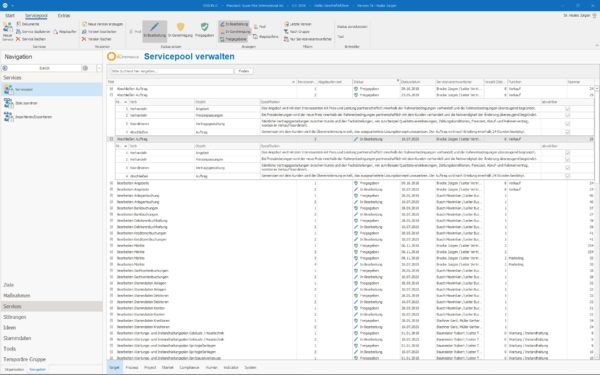Open the Status column filter dropdown
The height and width of the screenshot is (375, 600).
[398, 81]
